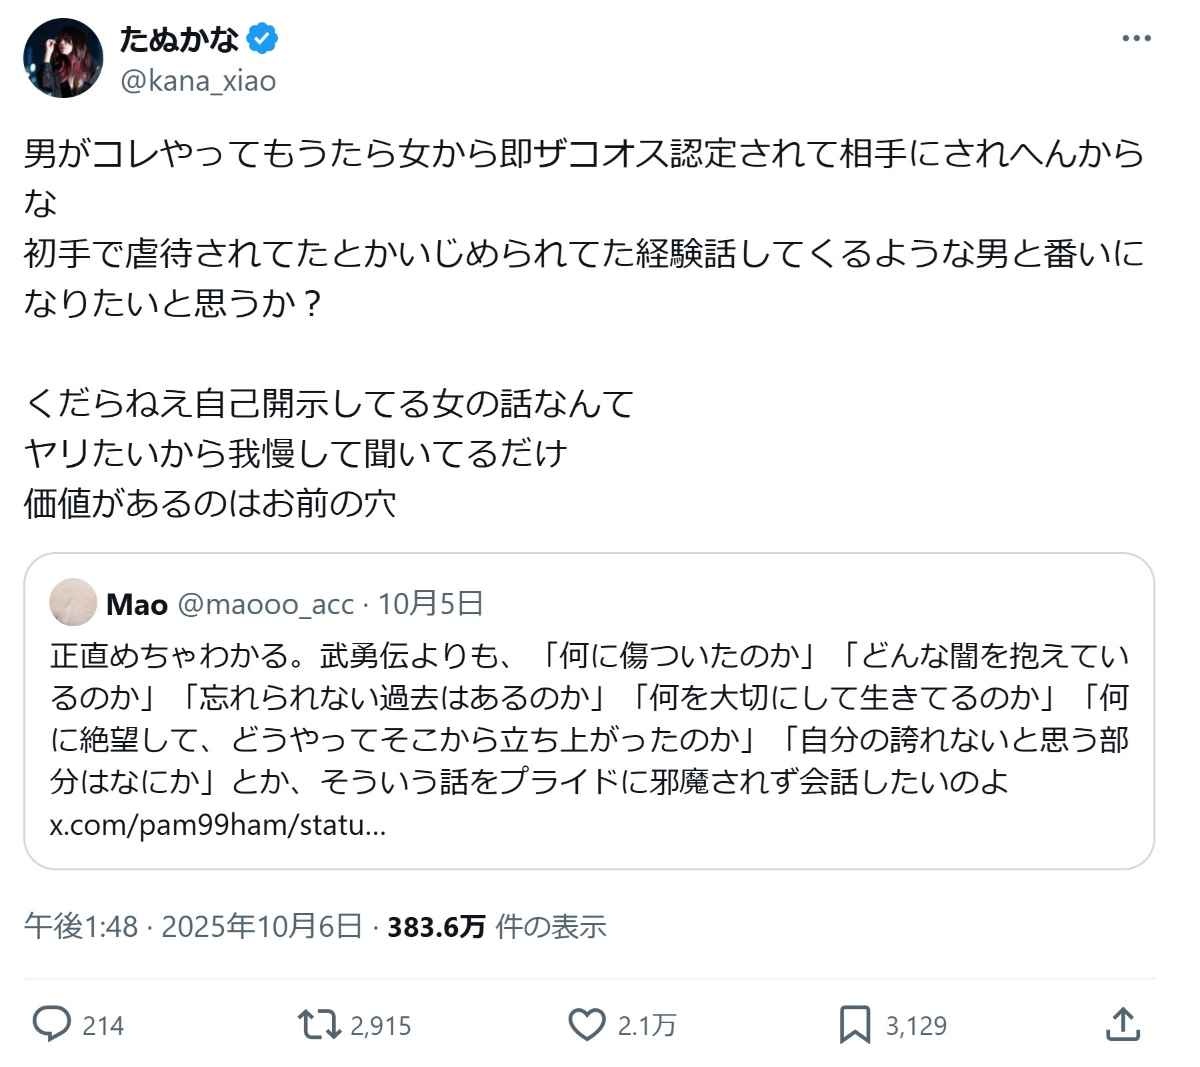Click the たぬかな display name
The height and width of the screenshot is (1067, 1200).
pos(178,40)
